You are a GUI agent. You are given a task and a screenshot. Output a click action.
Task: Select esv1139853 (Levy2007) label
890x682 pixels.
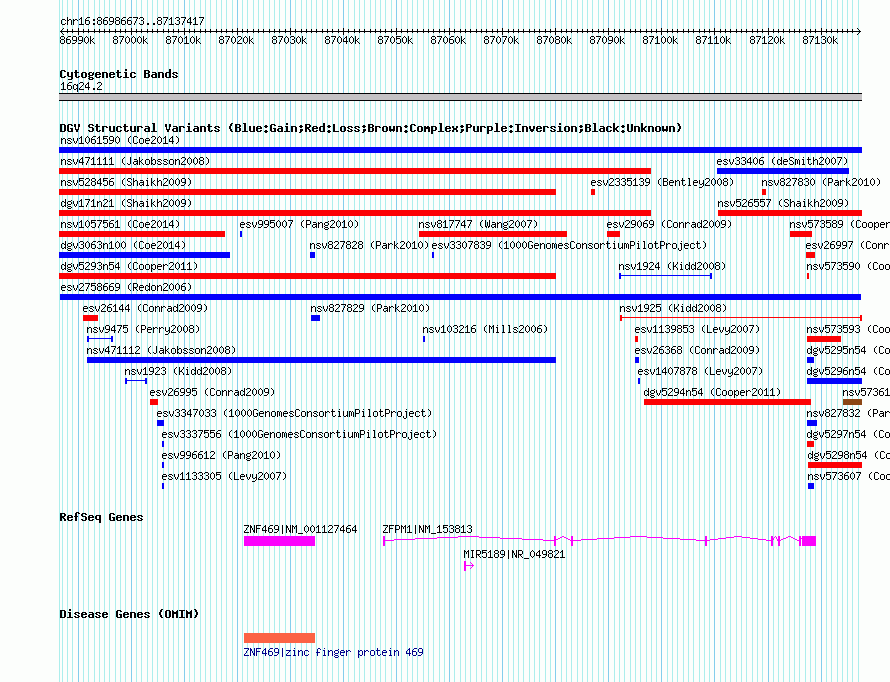point(697,329)
